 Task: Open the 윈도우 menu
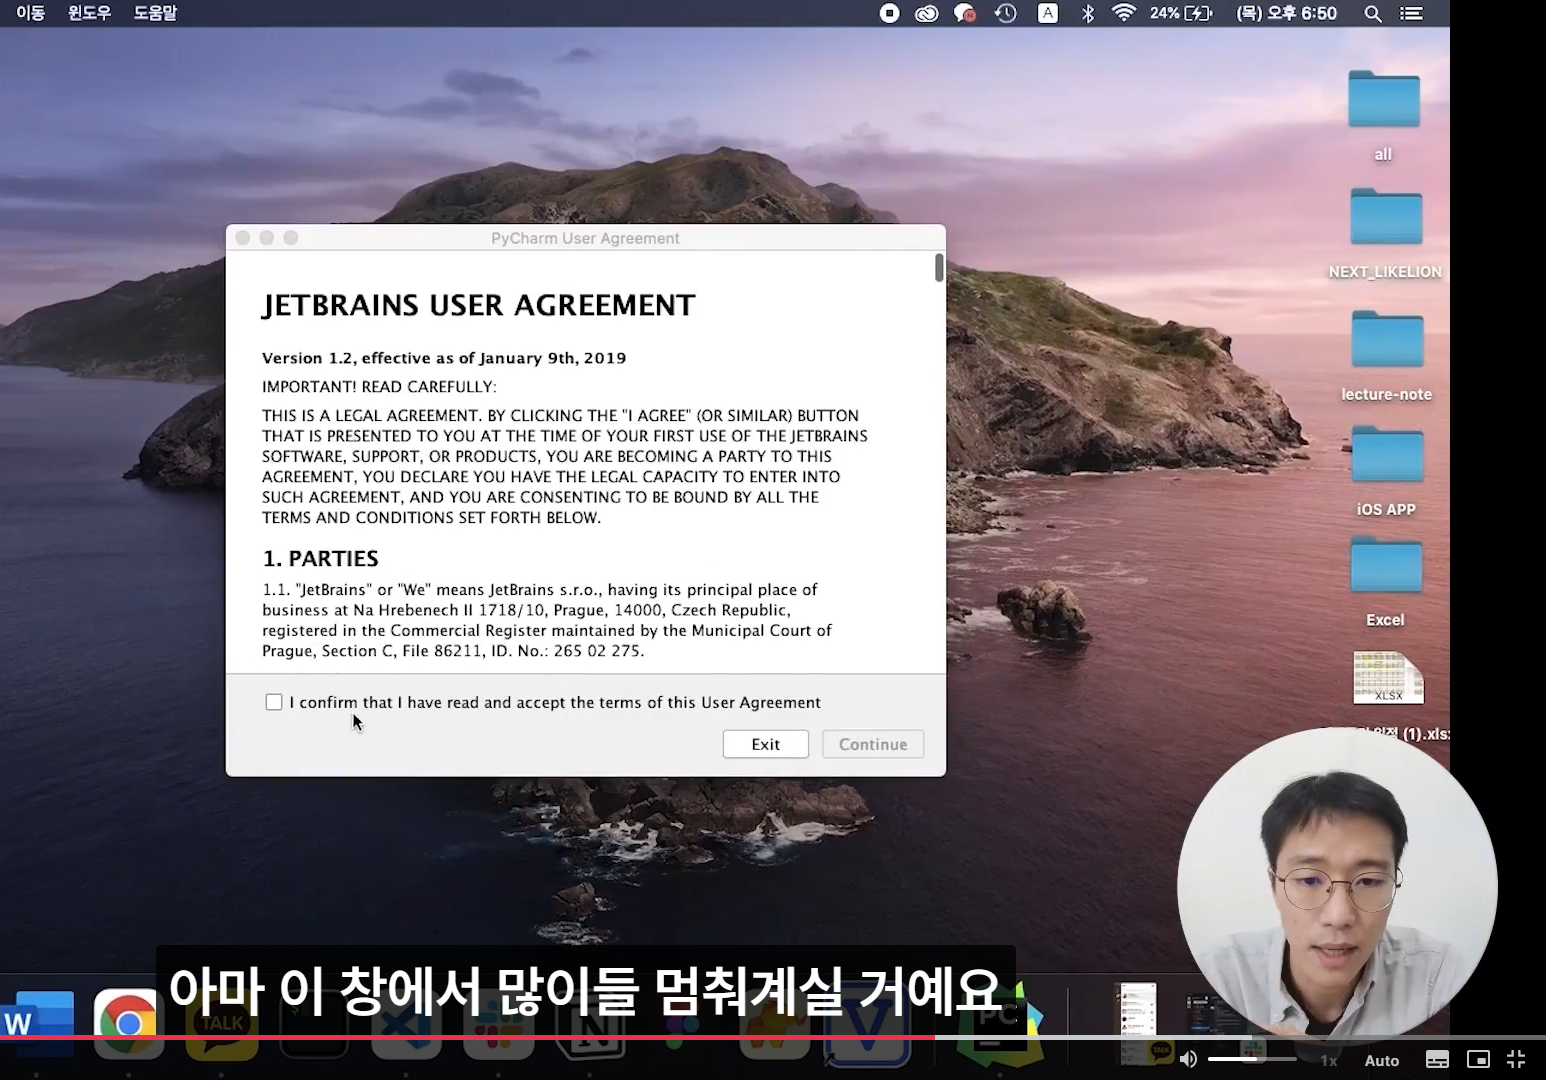click(90, 13)
